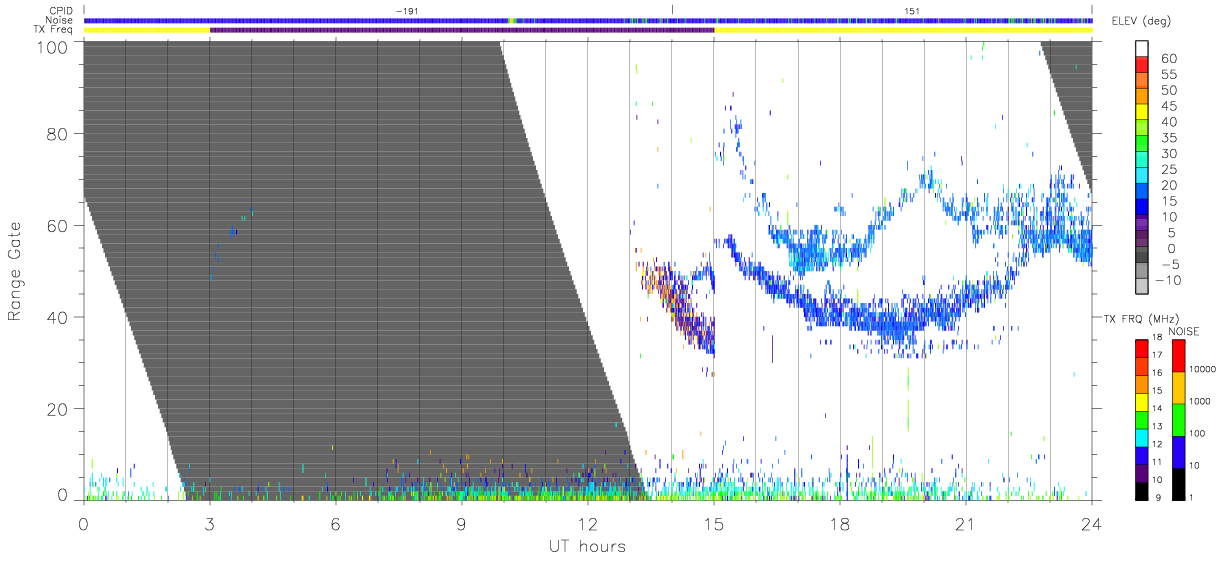
Task: Click the "Range Gate" y-axis title
Action: (15, 270)
